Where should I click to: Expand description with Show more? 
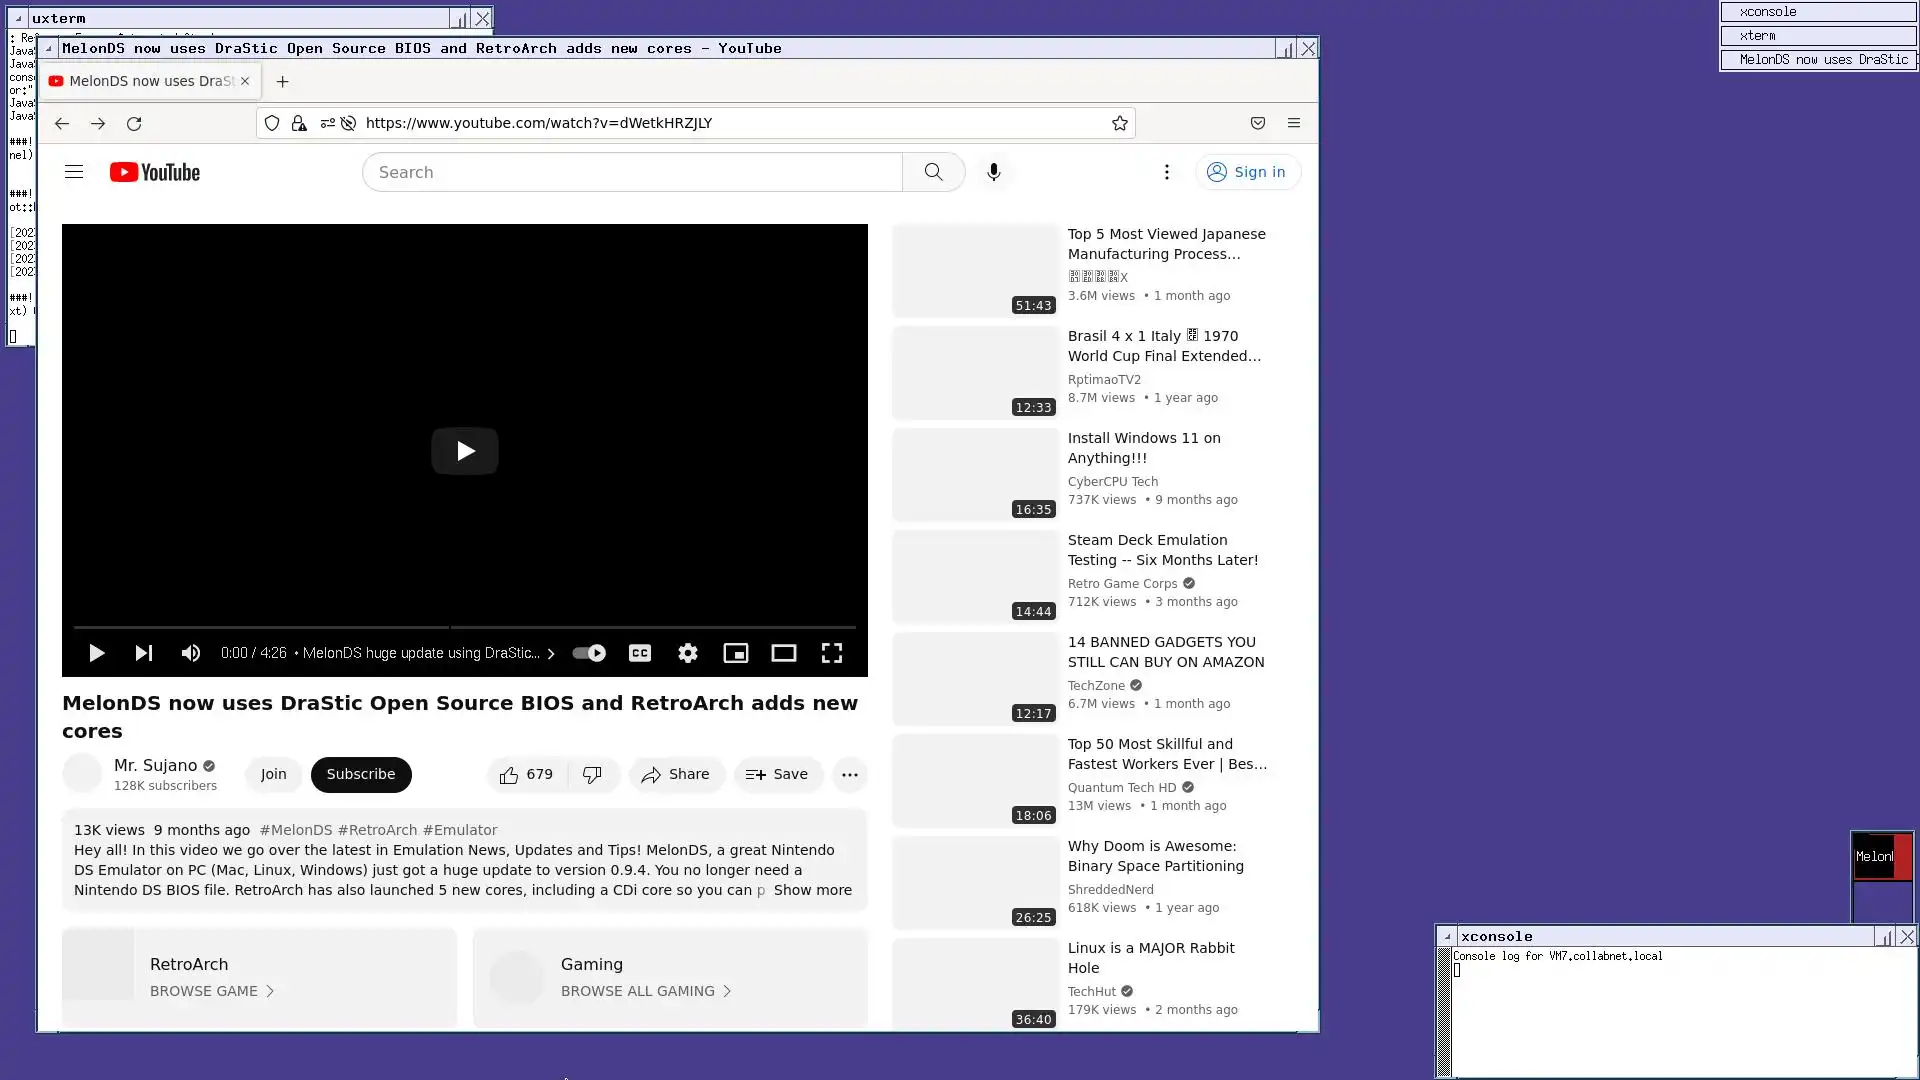[x=812, y=890]
